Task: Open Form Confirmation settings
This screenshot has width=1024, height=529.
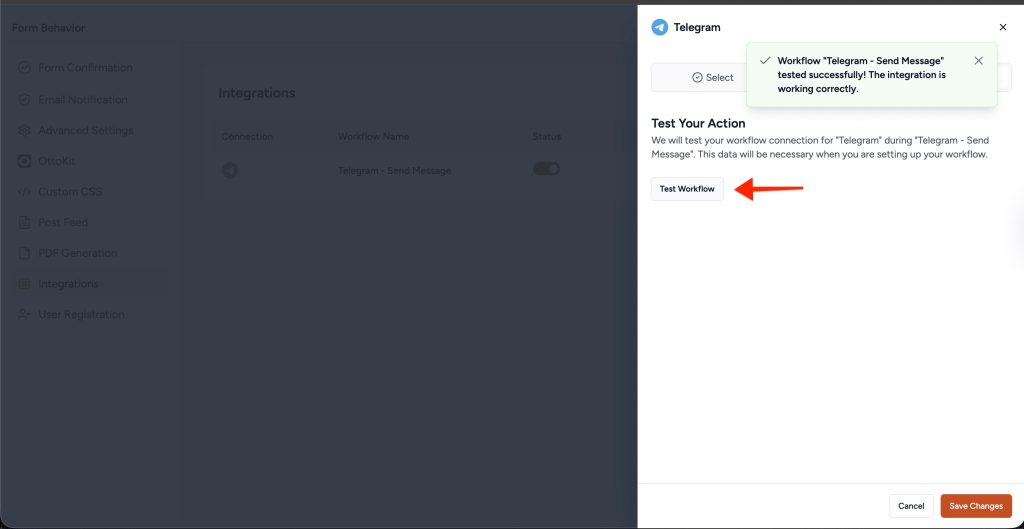Action: [85, 68]
